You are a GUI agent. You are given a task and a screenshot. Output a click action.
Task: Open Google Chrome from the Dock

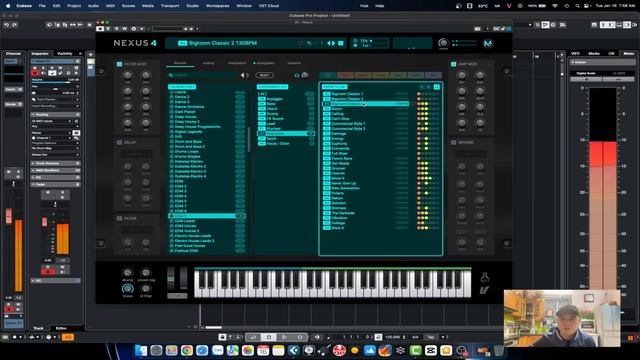click(x=187, y=350)
